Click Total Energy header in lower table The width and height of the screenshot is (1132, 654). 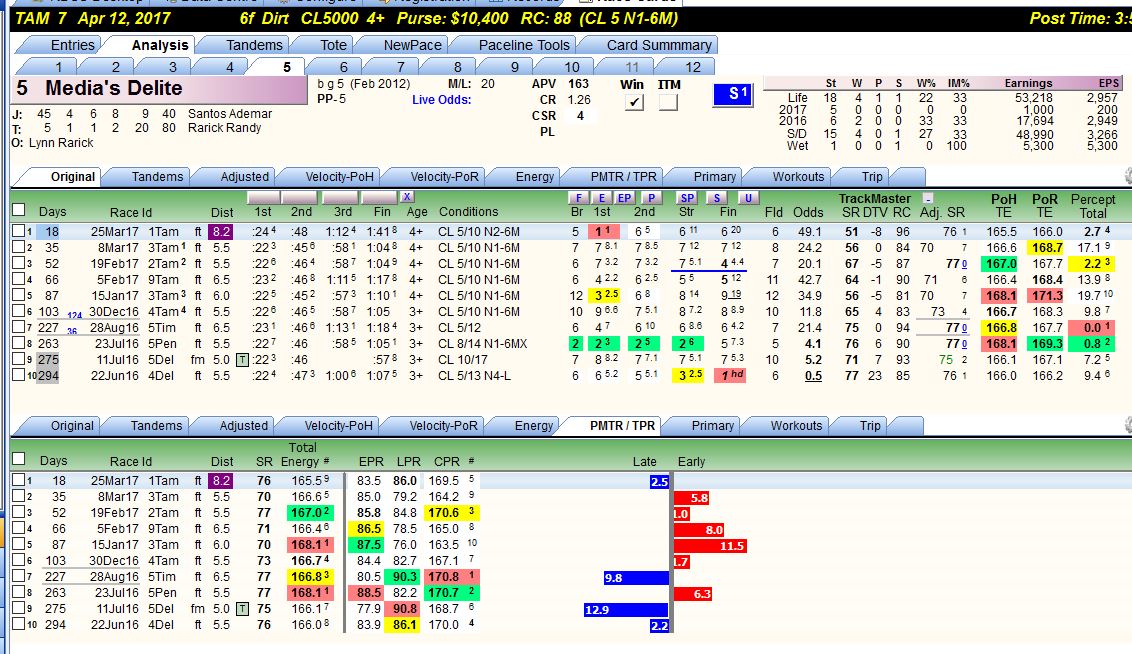[304, 455]
